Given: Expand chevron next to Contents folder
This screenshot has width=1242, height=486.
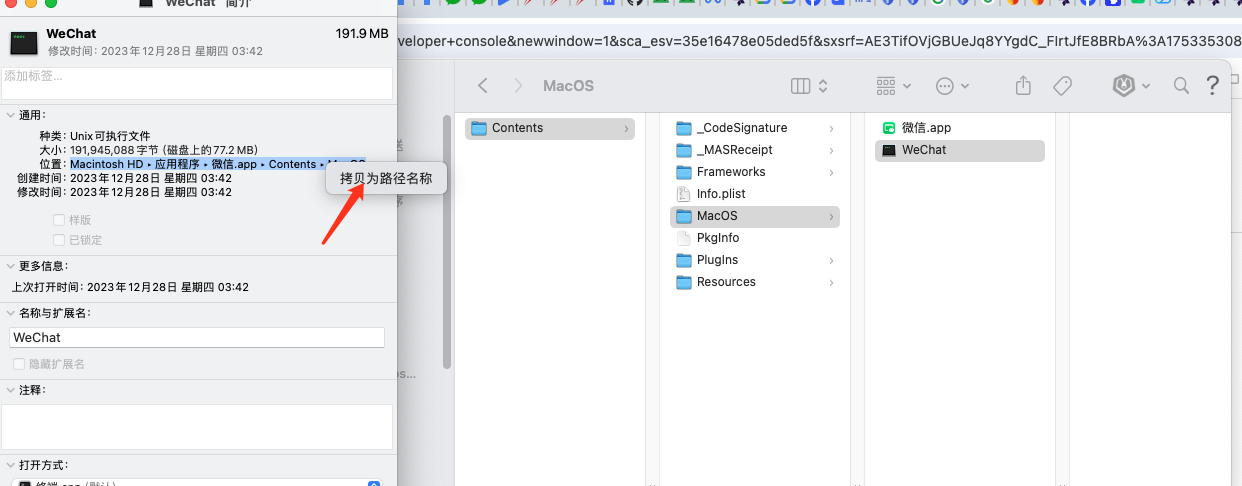Looking at the screenshot, I should (x=626, y=128).
